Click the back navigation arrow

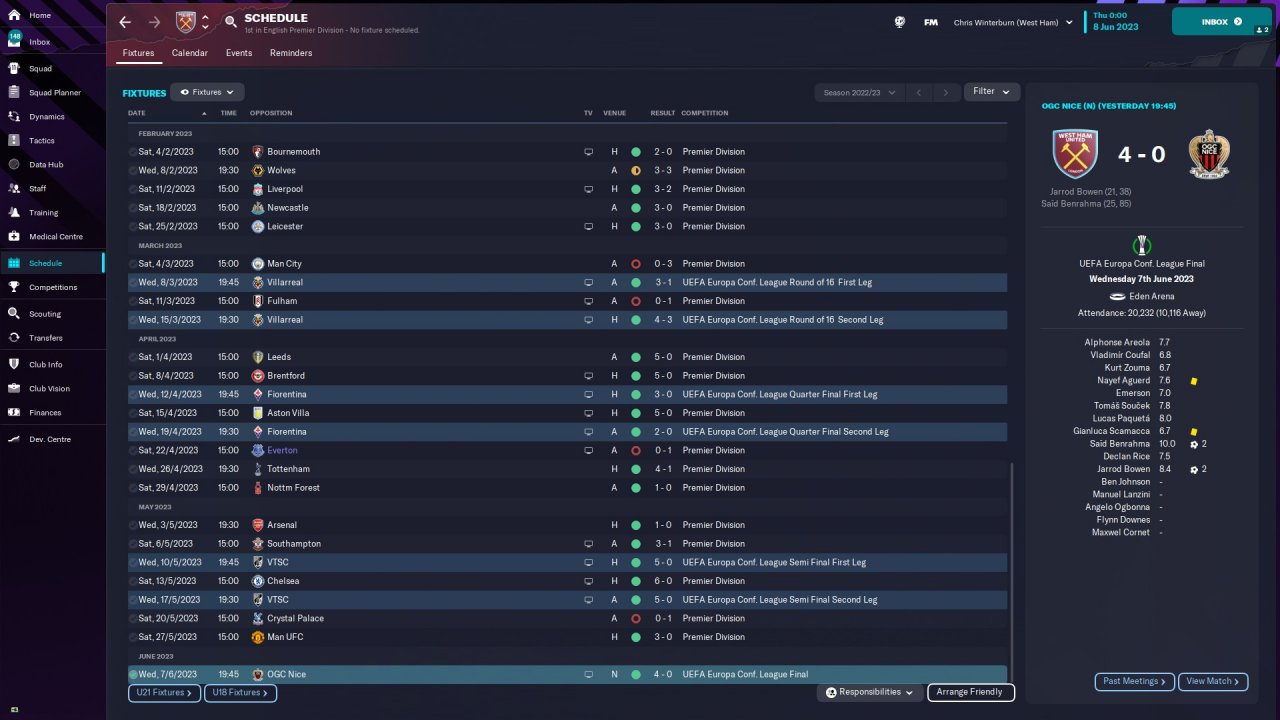[x=125, y=22]
